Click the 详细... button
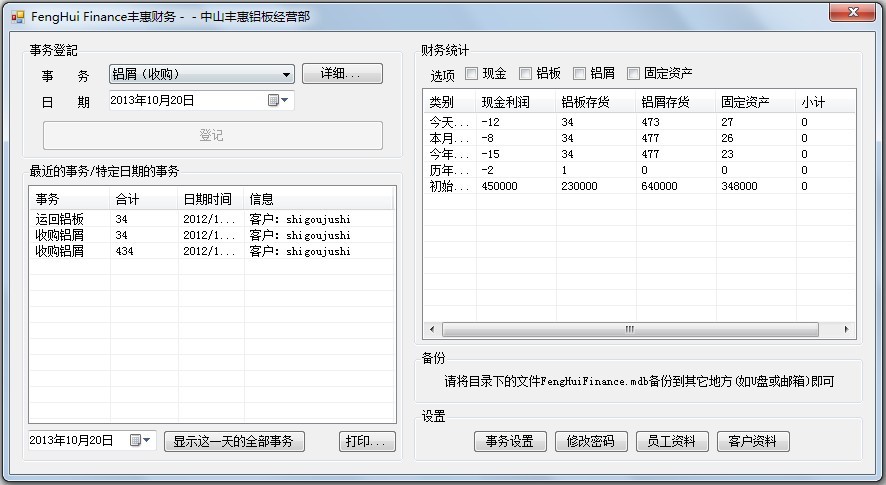The height and width of the screenshot is (485, 886). (342, 73)
